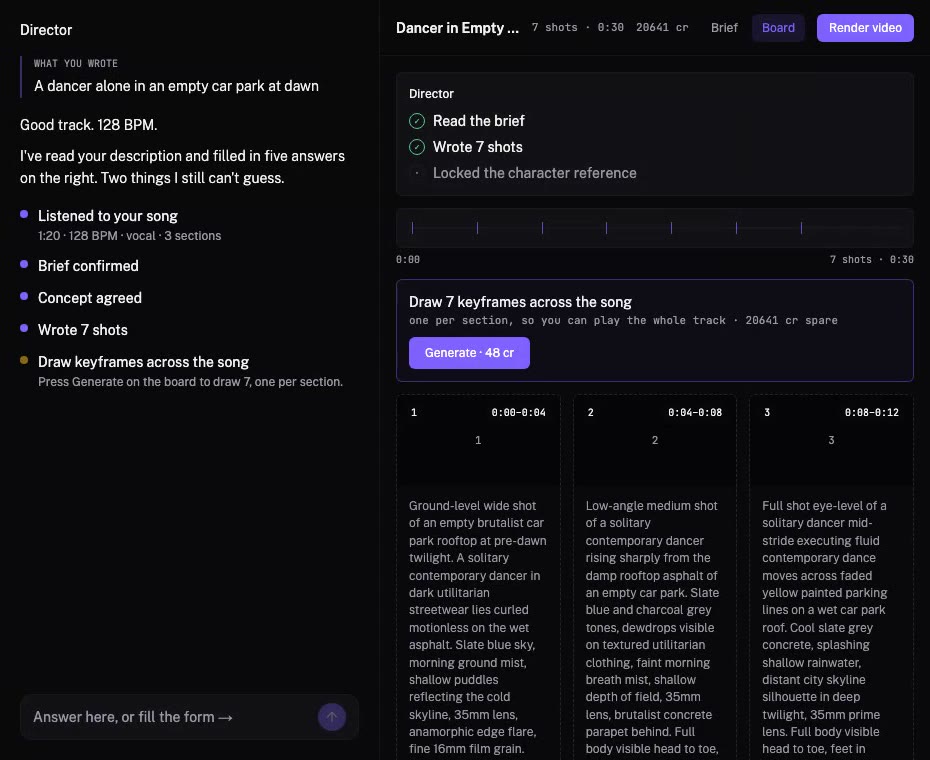Click the Good track. 128 BPM. message
The width and height of the screenshot is (930, 760).
88,125
